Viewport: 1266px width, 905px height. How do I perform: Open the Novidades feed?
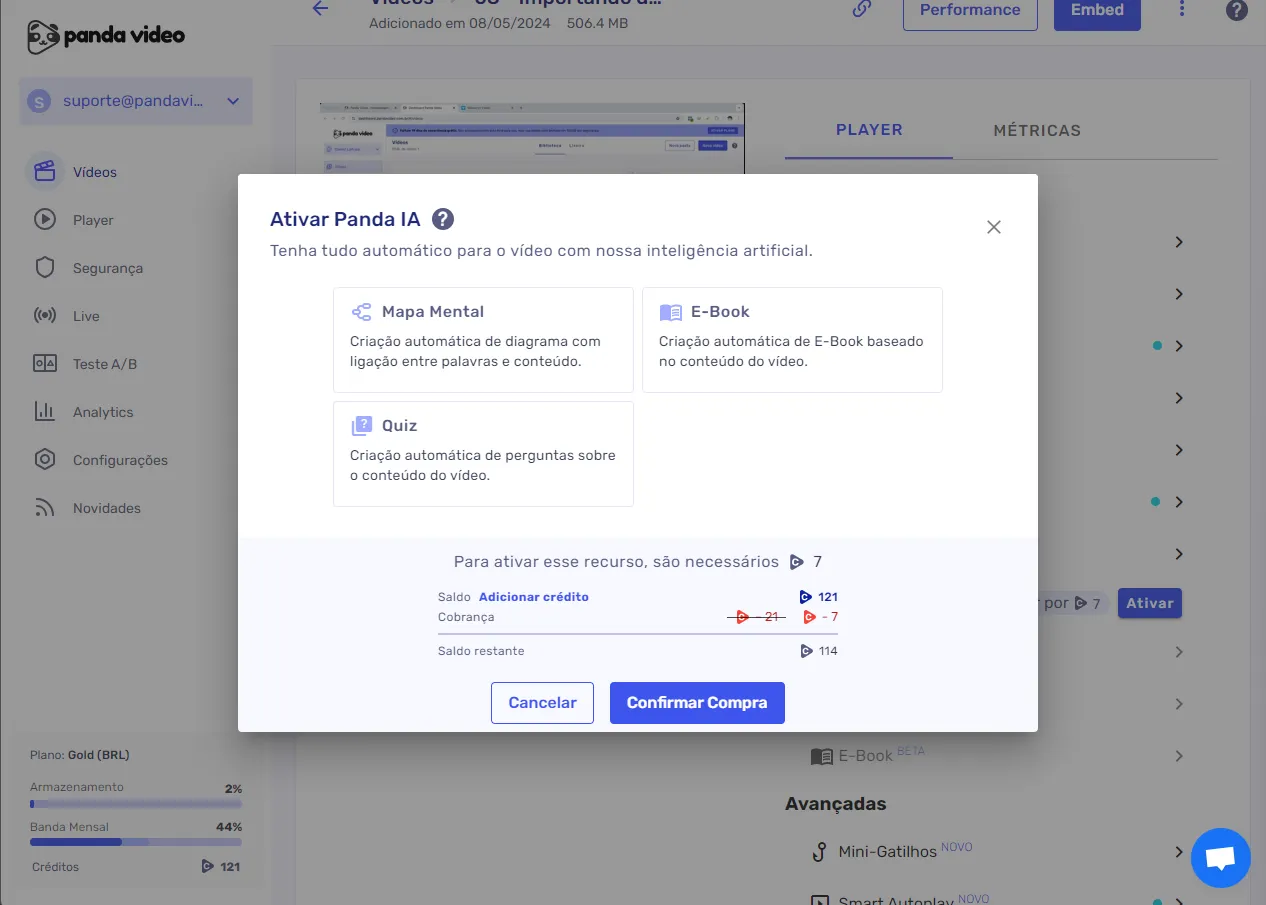pos(107,507)
